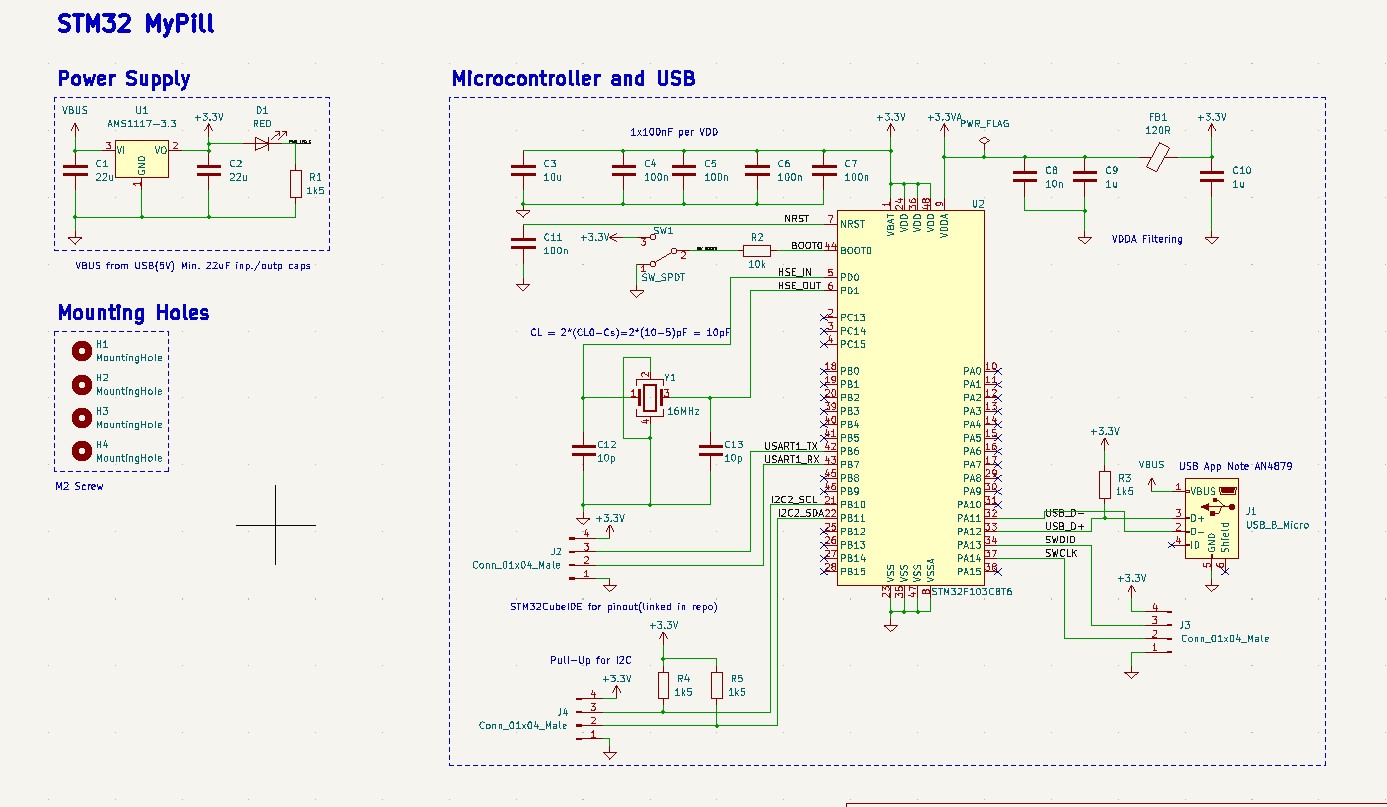1387x807 pixels.
Task: Select the I2C2_SCL net label
Action: (794, 499)
